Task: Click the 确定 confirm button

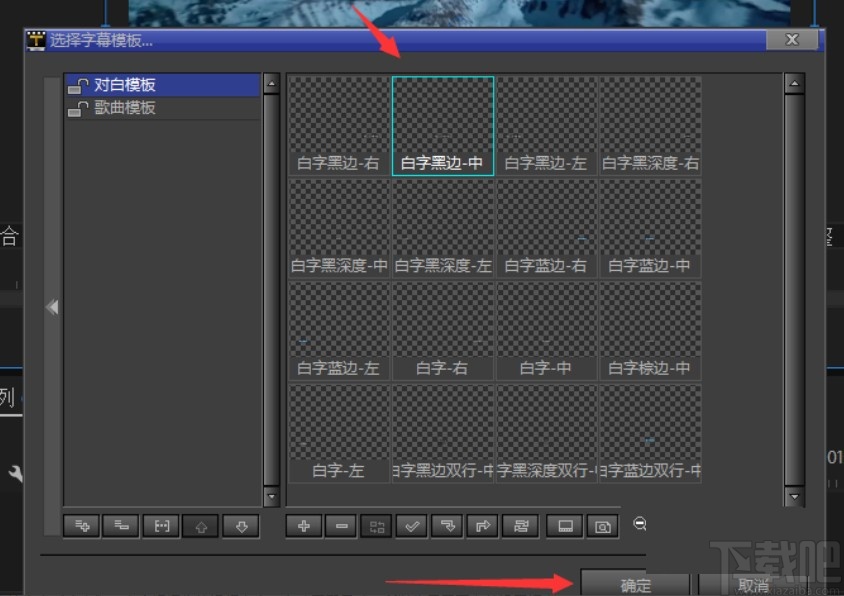Action: tap(635, 584)
